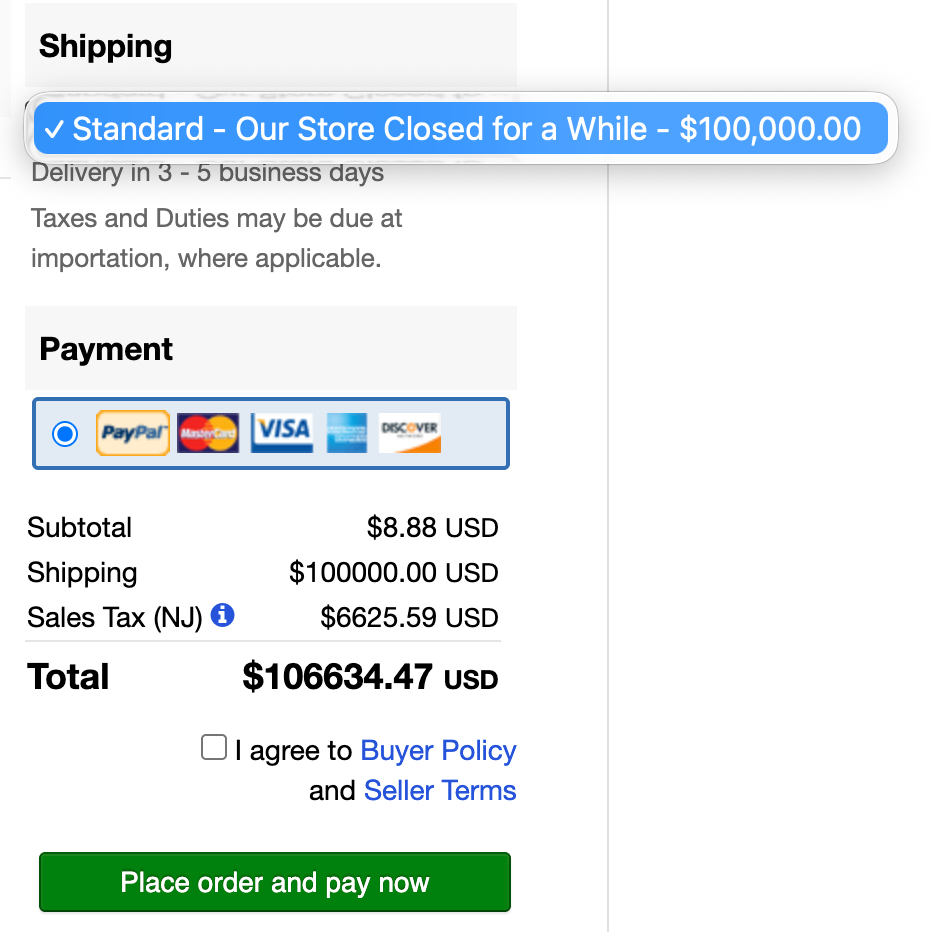Click the American Express card icon
The image size is (930, 932).
345,433
